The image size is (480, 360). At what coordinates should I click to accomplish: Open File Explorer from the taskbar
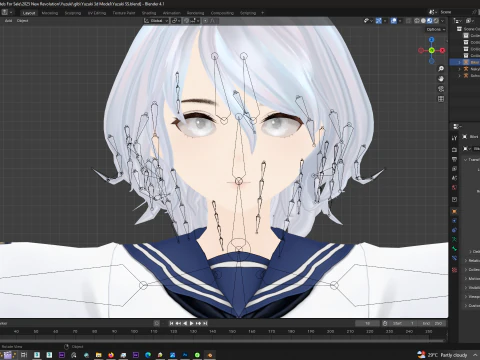(x=98, y=355)
